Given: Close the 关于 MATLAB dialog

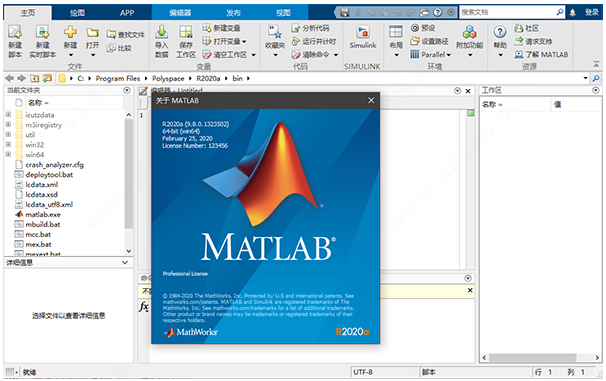Looking at the screenshot, I should 371,100.
